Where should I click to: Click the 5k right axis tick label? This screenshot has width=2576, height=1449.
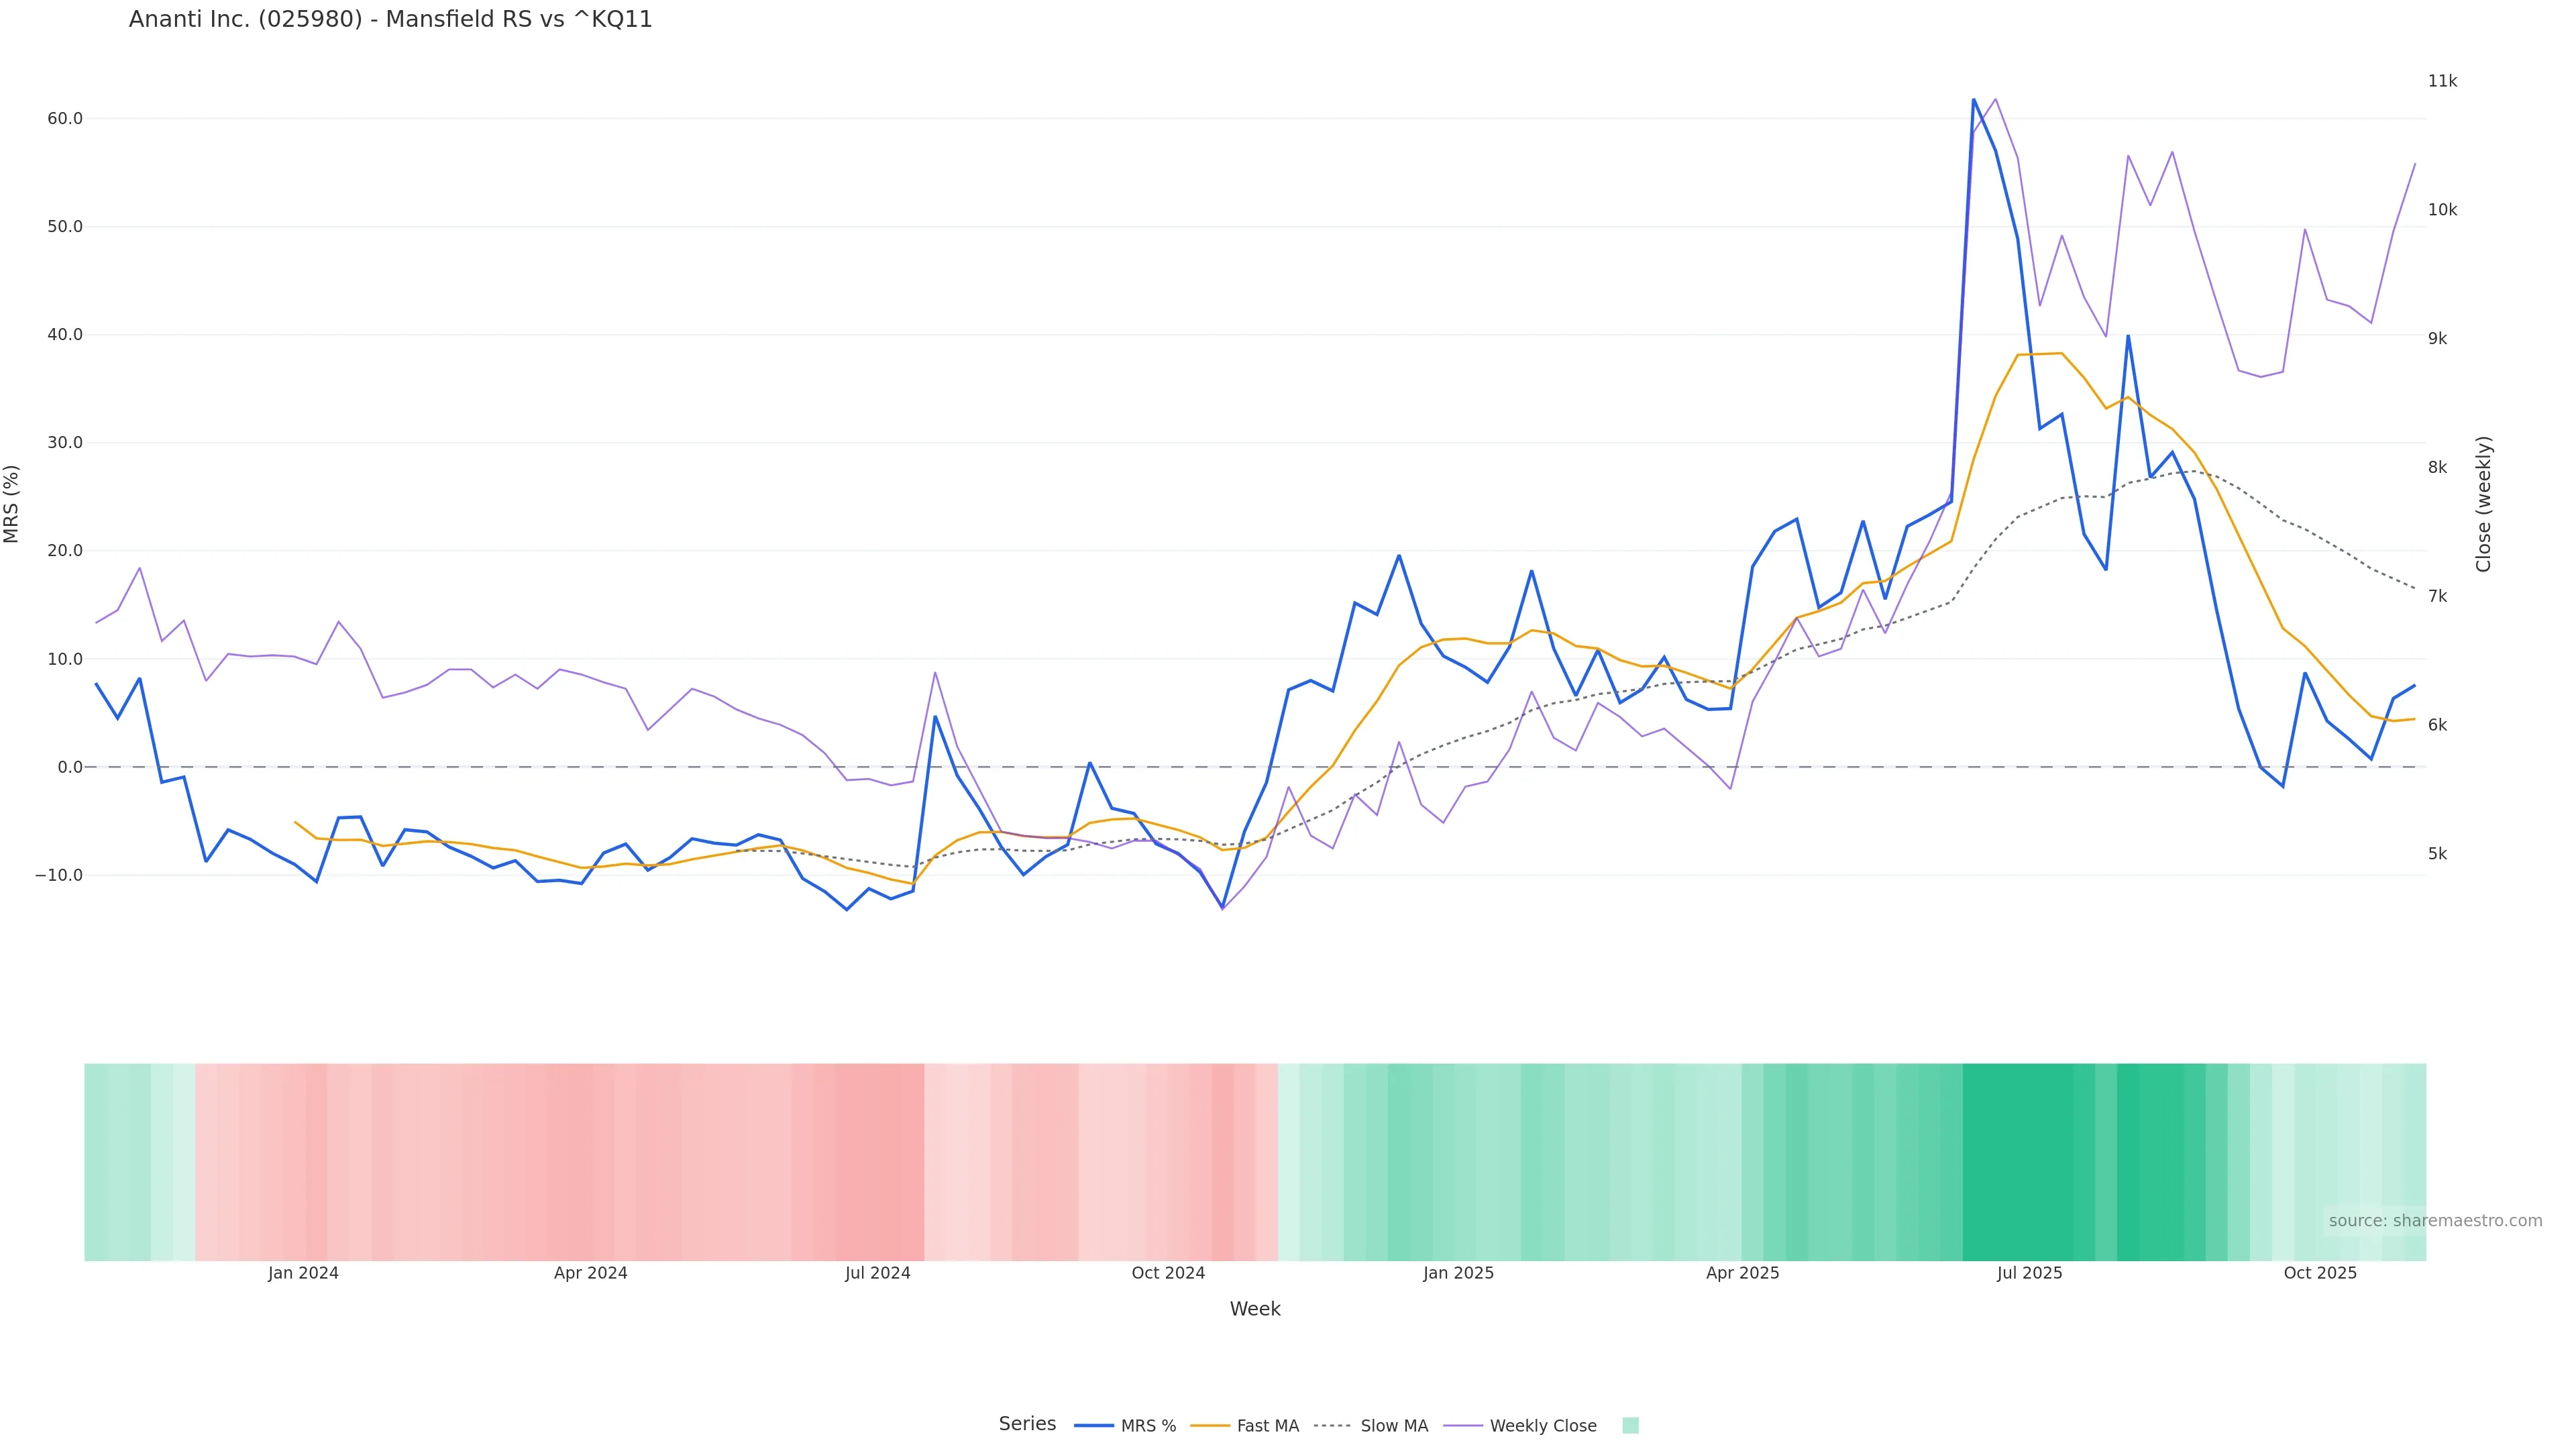tap(2437, 854)
